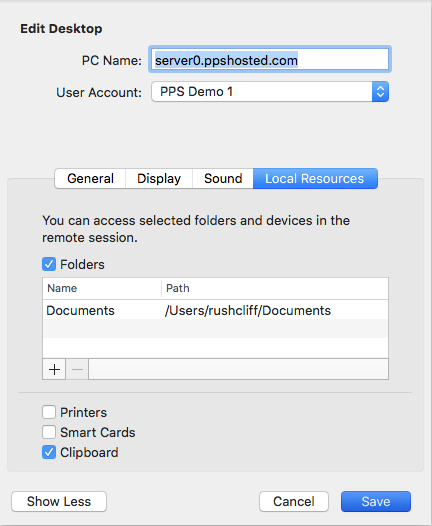Switch to the Display tab
432x526 pixels.
[159, 178]
